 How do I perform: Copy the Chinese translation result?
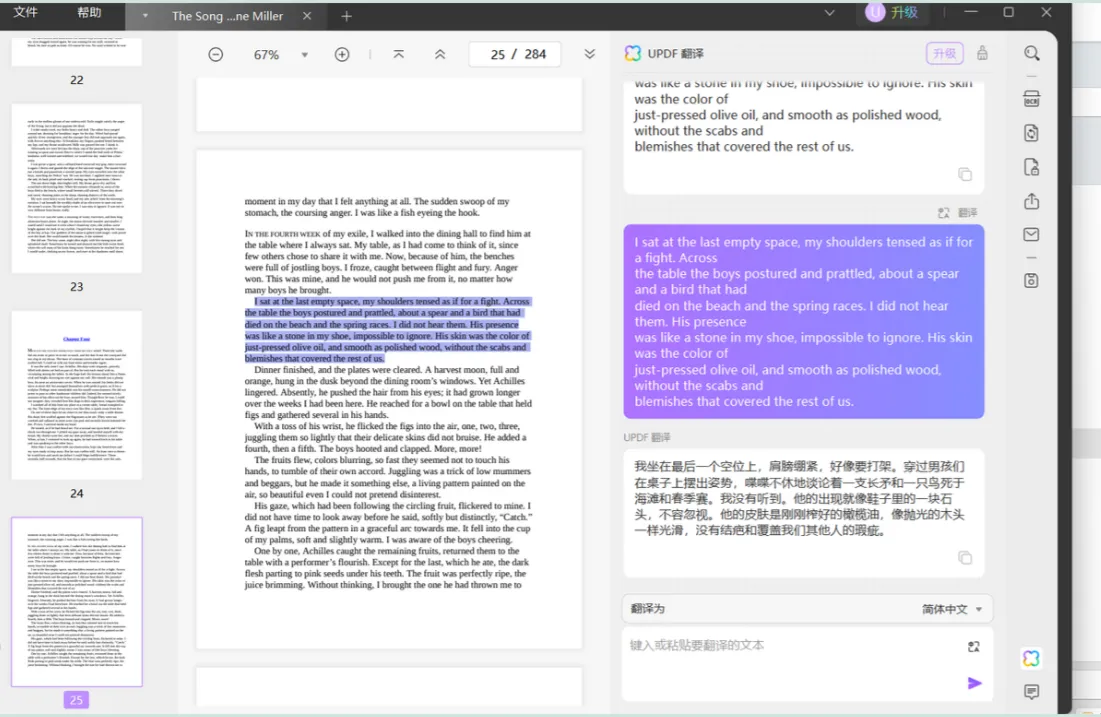tap(965, 558)
